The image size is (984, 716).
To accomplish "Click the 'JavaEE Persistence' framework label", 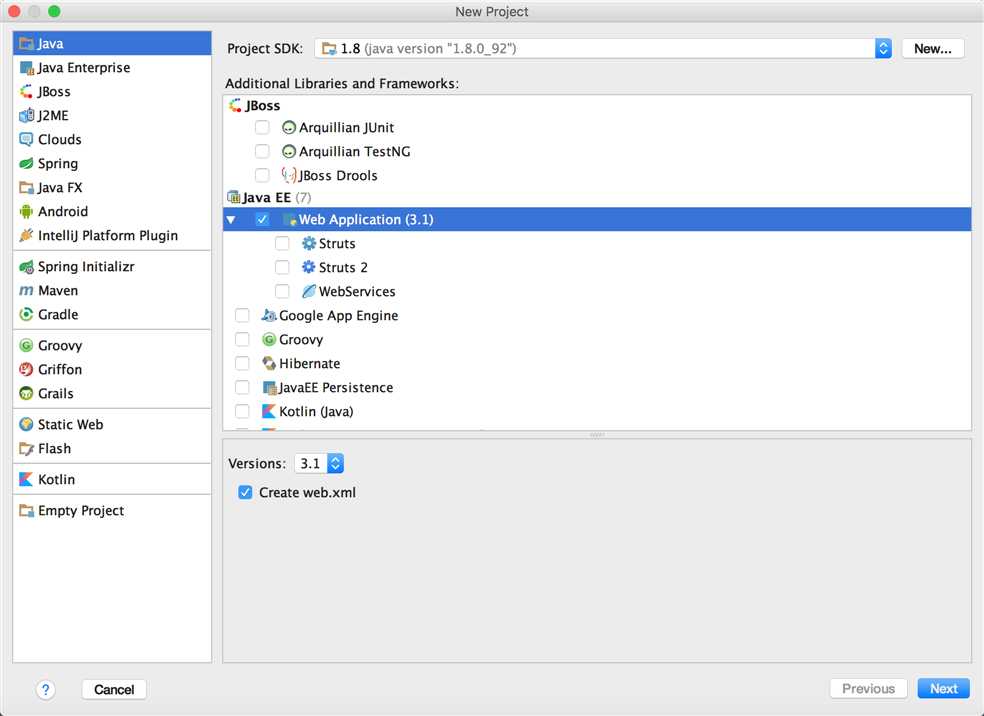I will 336,388.
